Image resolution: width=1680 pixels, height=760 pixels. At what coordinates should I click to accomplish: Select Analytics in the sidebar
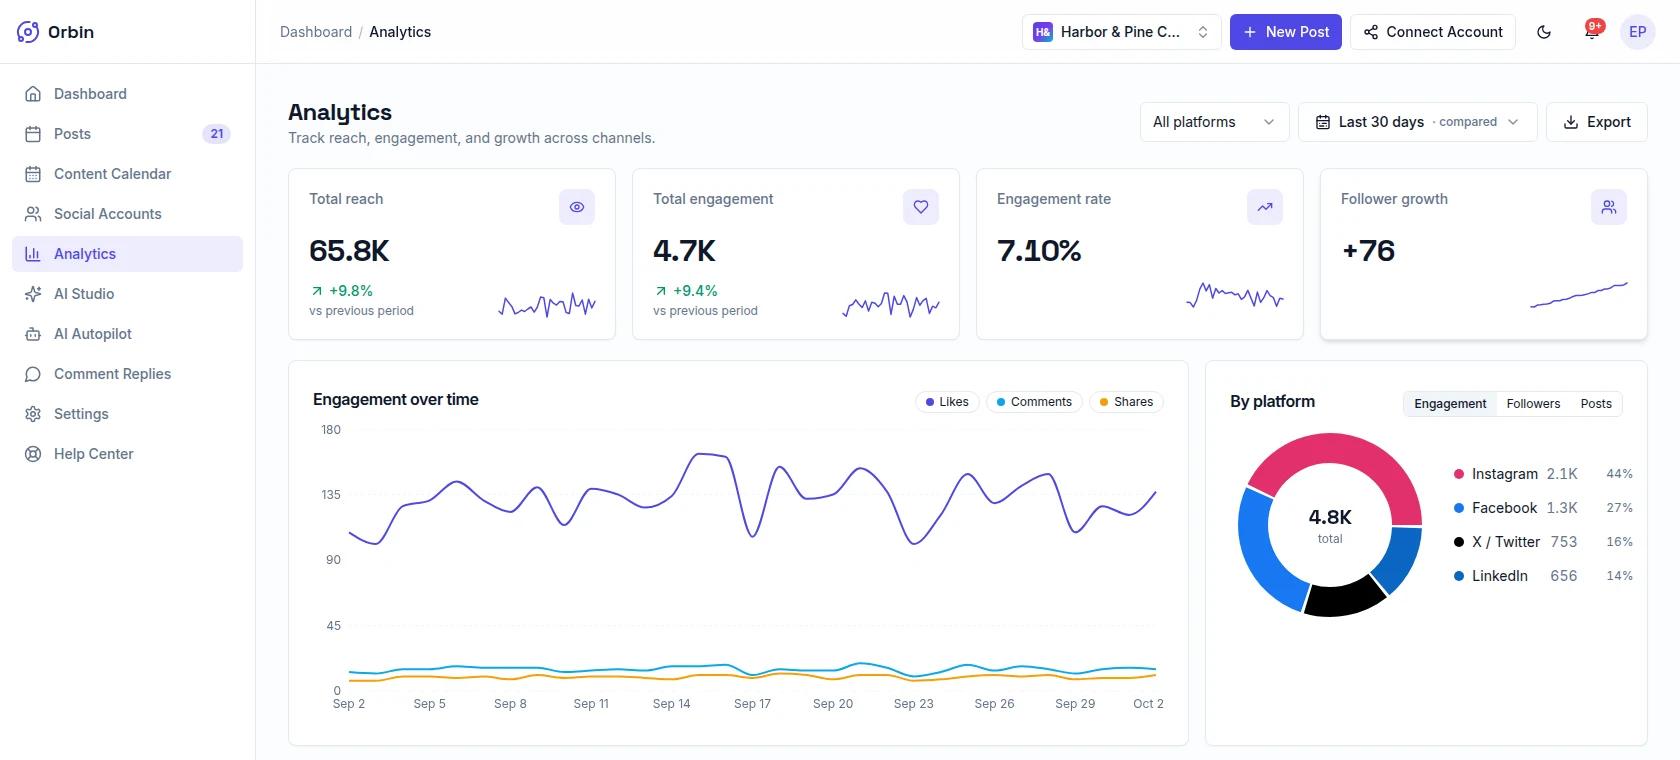pyautogui.click(x=127, y=254)
